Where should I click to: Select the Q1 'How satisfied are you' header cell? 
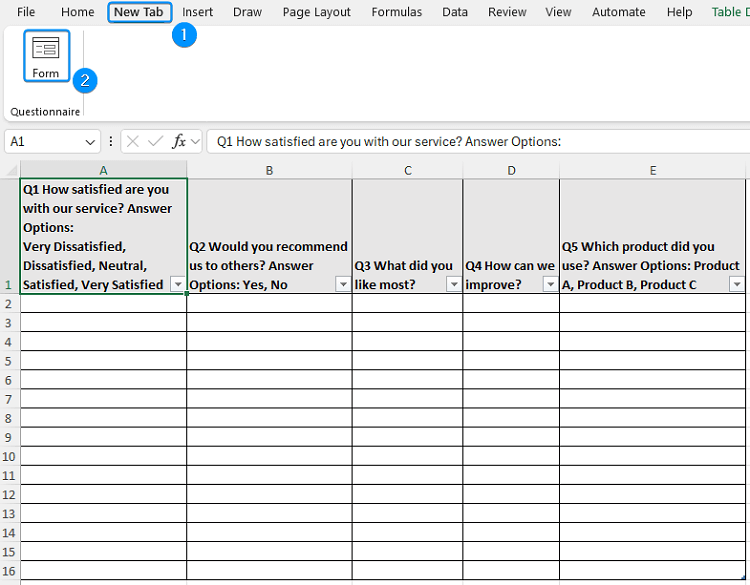103,236
